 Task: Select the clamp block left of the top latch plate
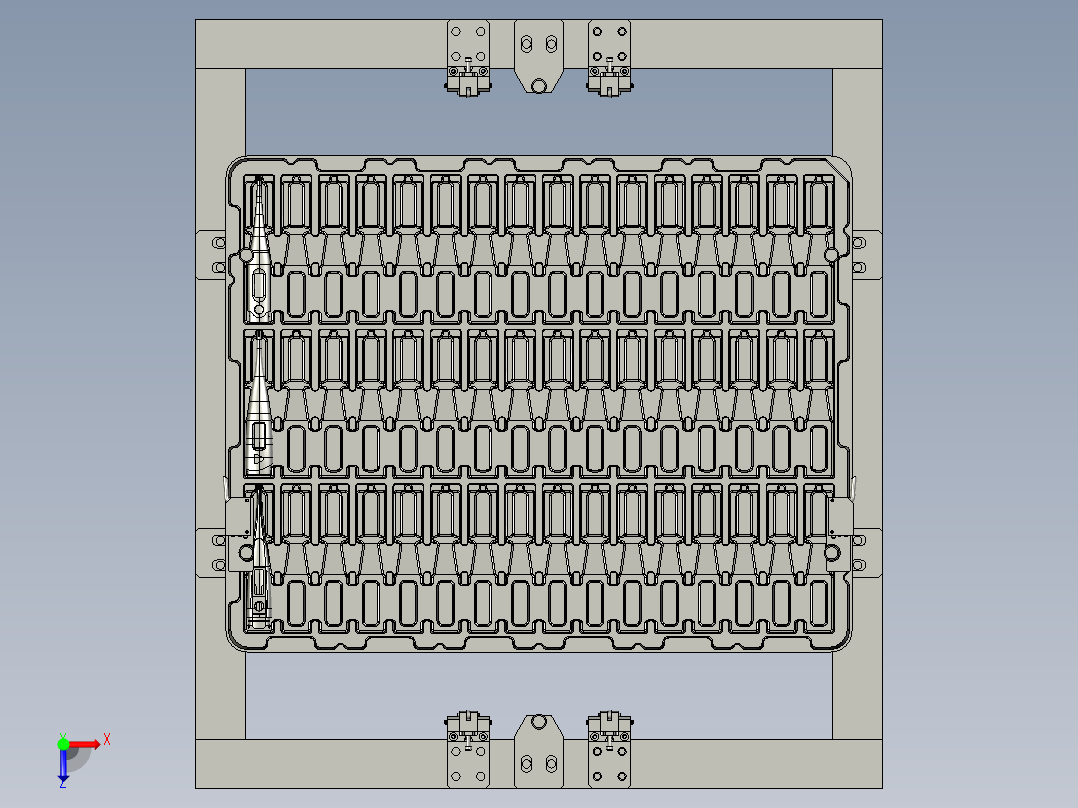click(x=468, y=58)
